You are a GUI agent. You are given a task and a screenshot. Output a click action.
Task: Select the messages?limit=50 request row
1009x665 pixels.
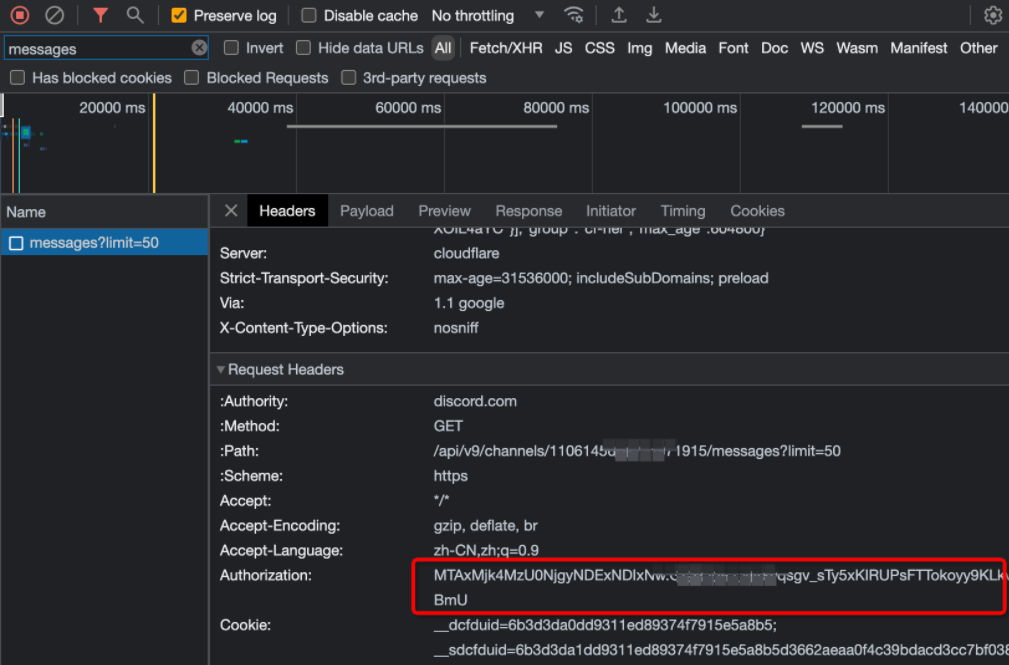click(104, 243)
